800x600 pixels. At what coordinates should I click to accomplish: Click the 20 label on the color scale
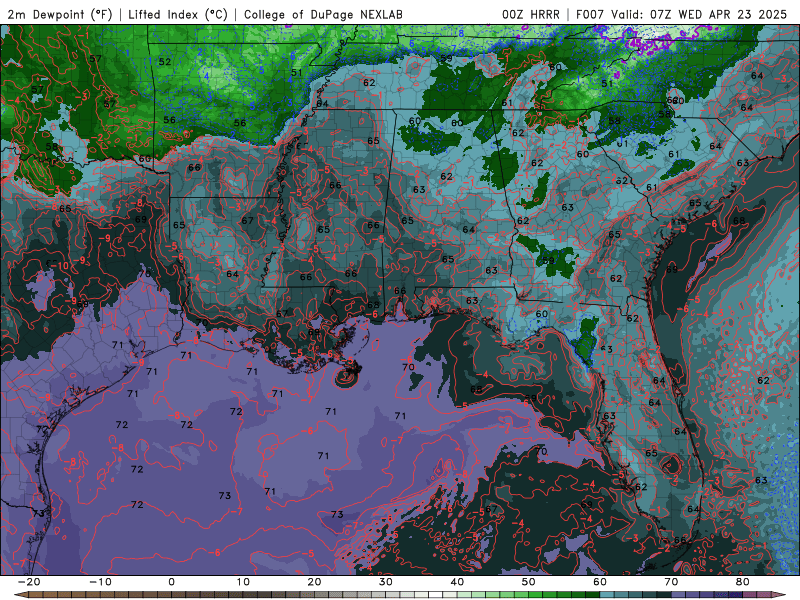tap(314, 582)
